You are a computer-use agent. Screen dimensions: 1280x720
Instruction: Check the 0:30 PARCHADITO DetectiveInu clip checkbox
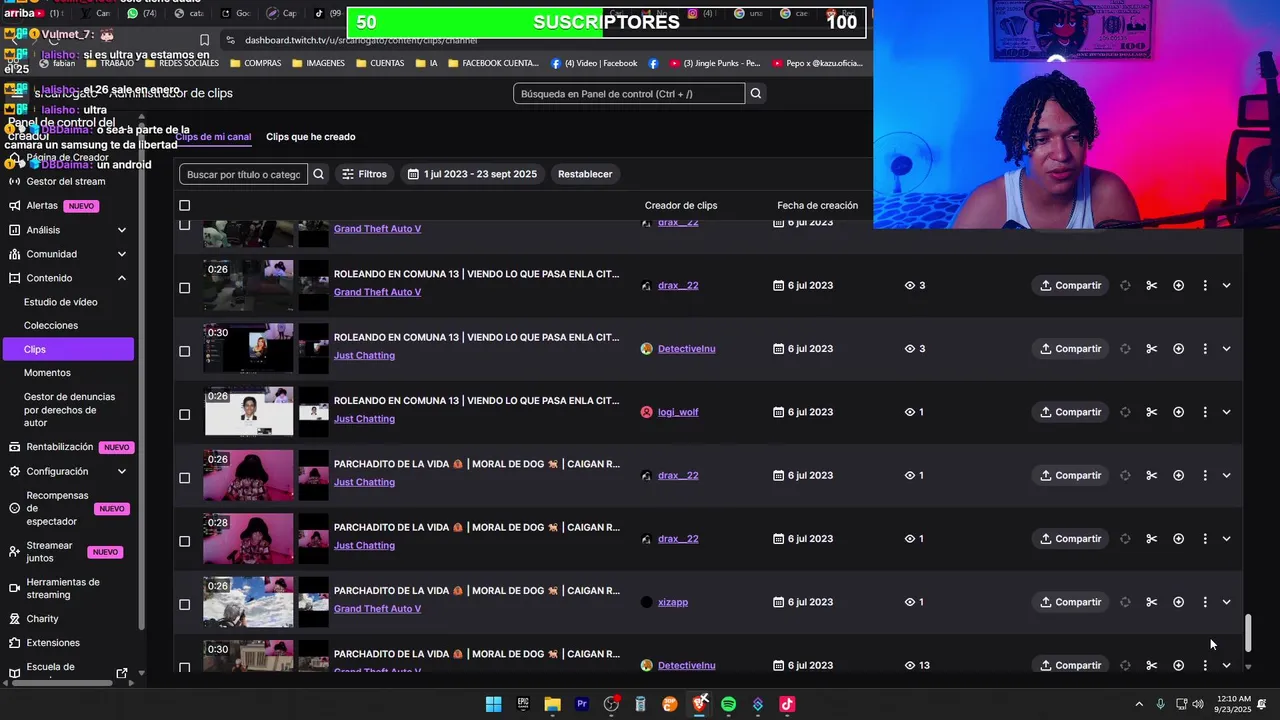coord(184,667)
